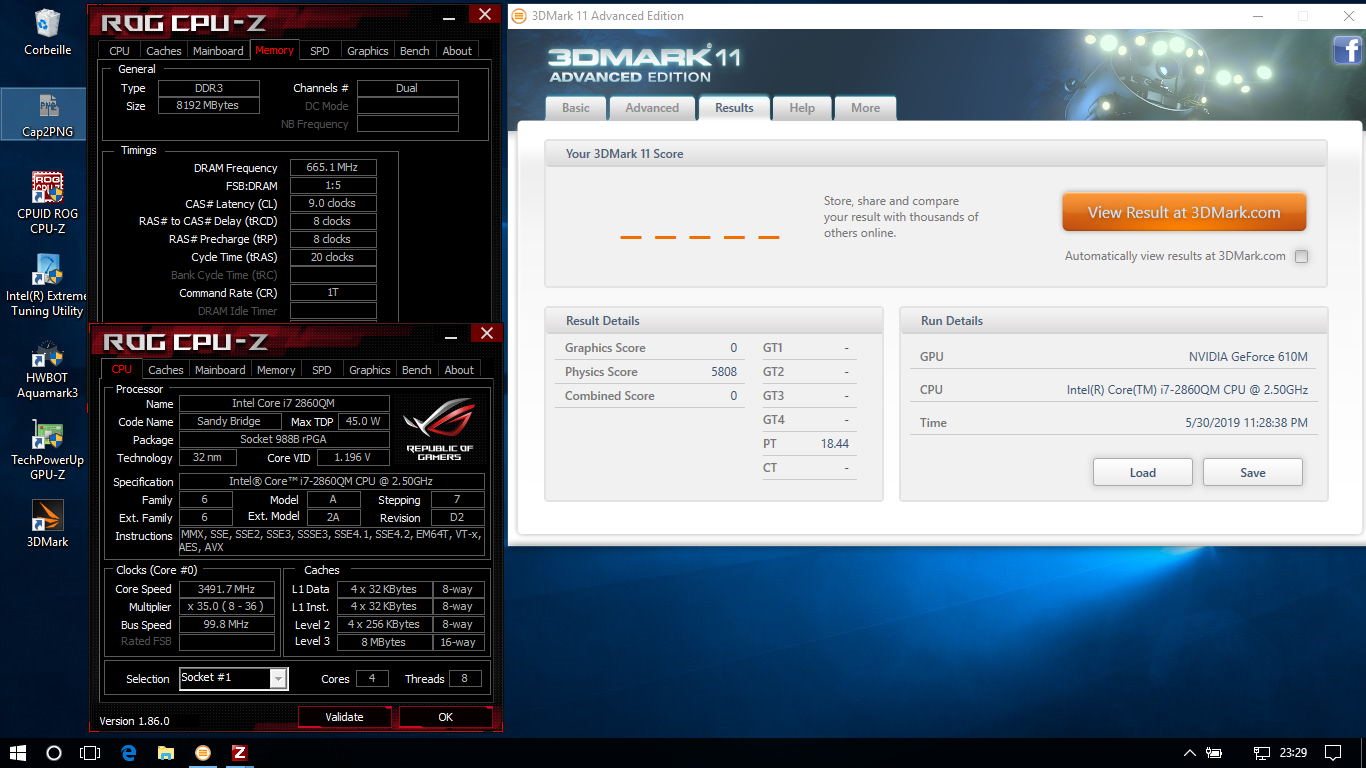This screenshot has height=768, width=1366.
Task: Click the Time value 5/30/2019 11:28:38 PM
Action: 1246,423
